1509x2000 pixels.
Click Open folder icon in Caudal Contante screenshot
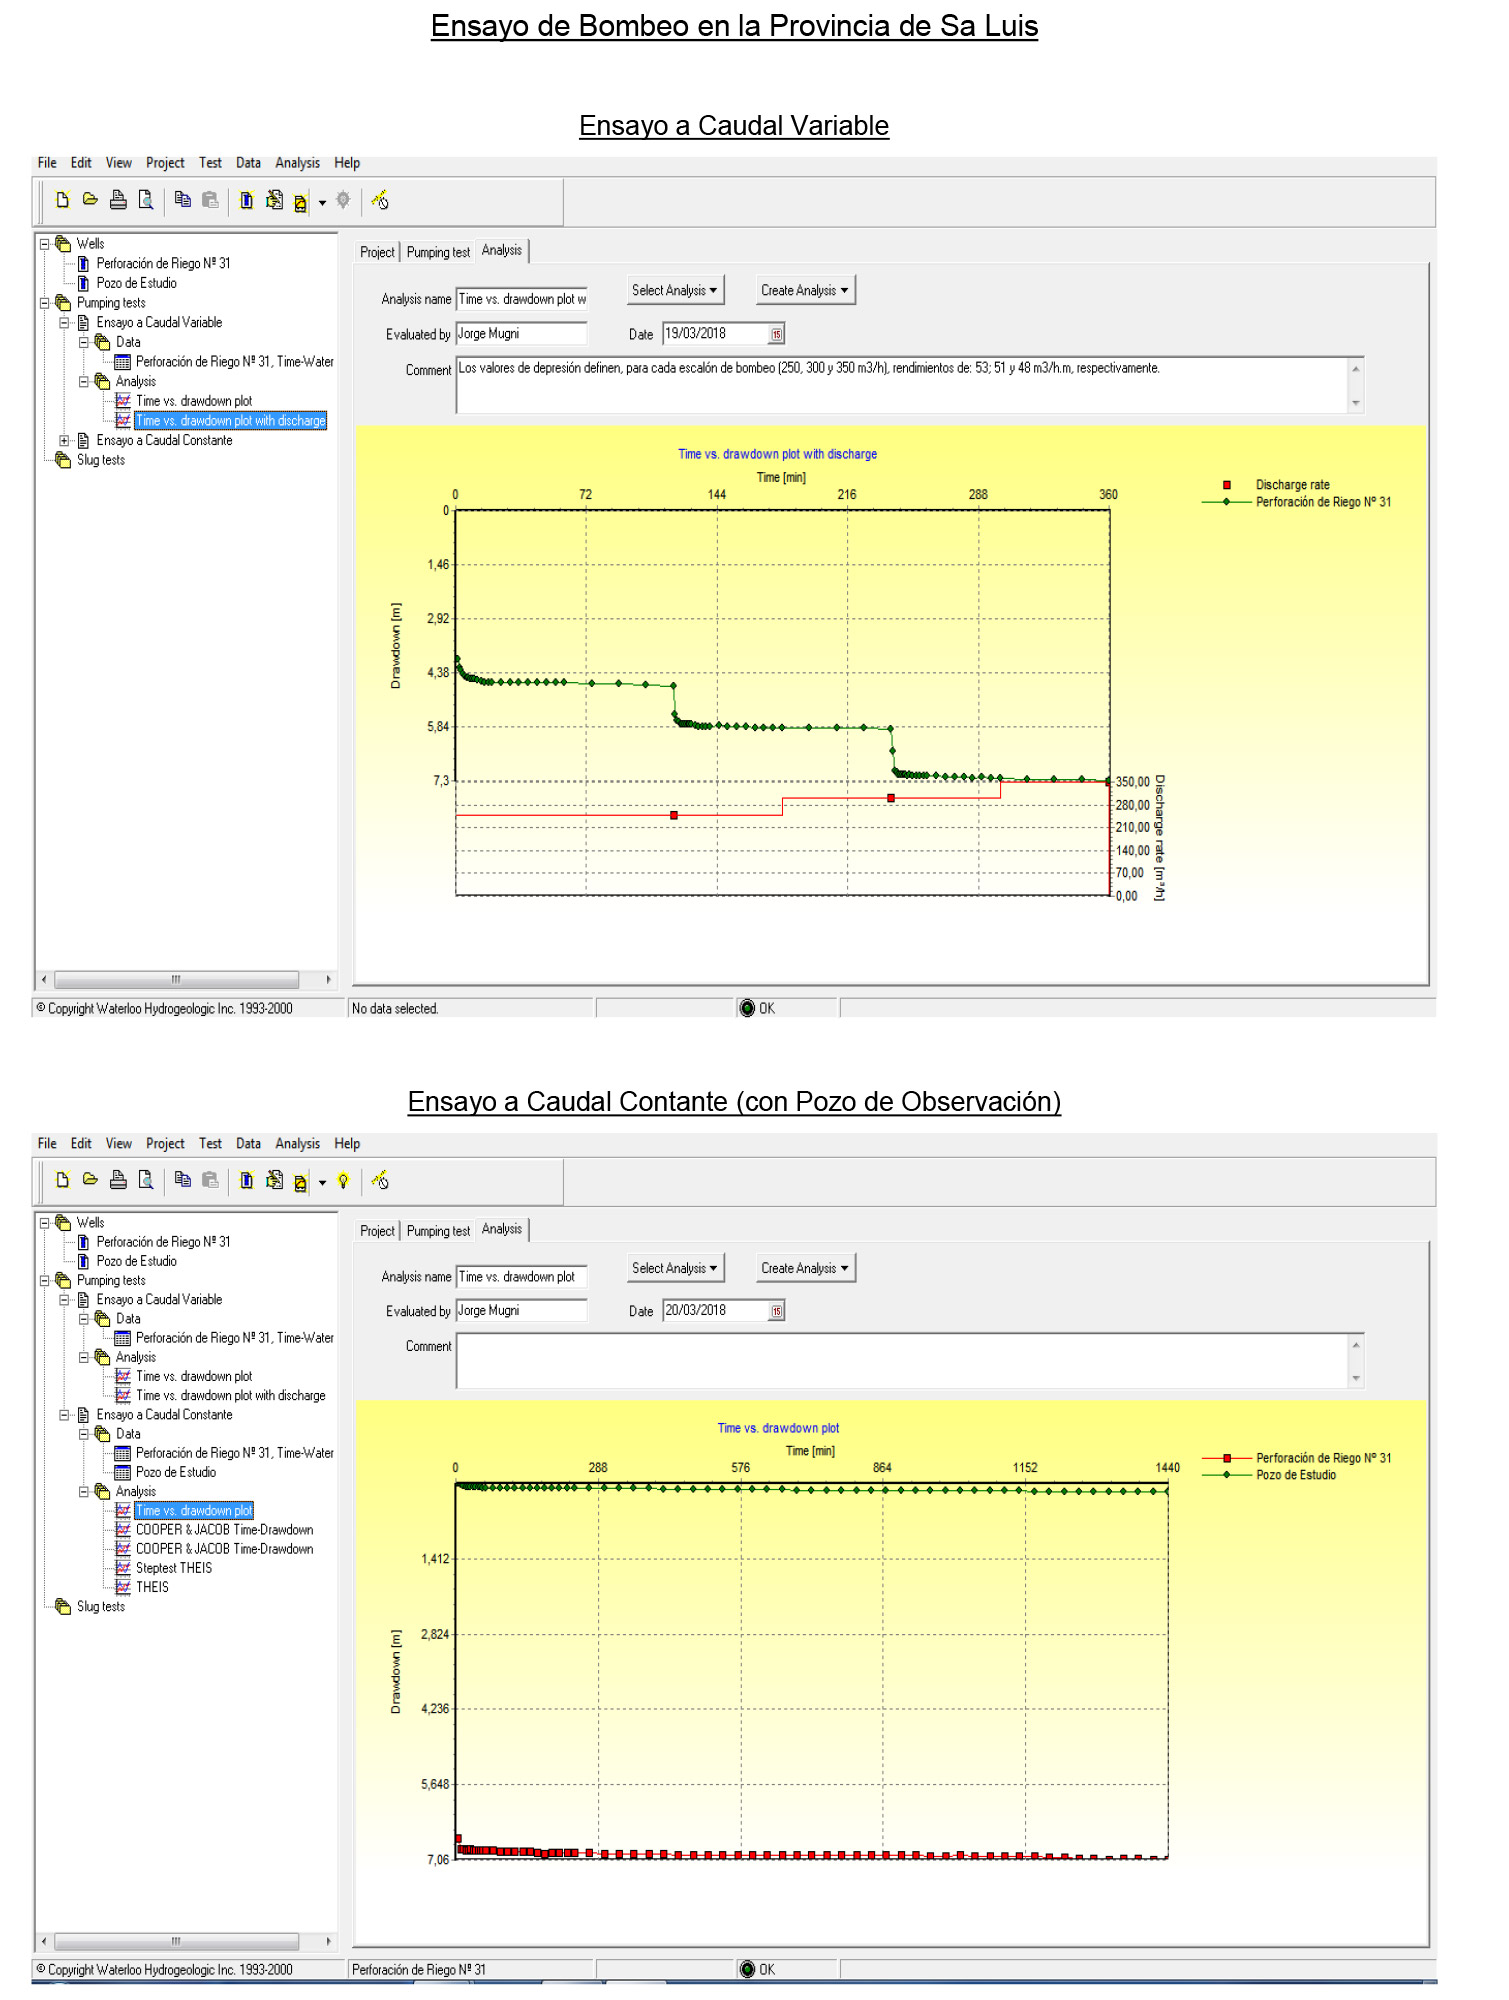[x=90, y=1180]
